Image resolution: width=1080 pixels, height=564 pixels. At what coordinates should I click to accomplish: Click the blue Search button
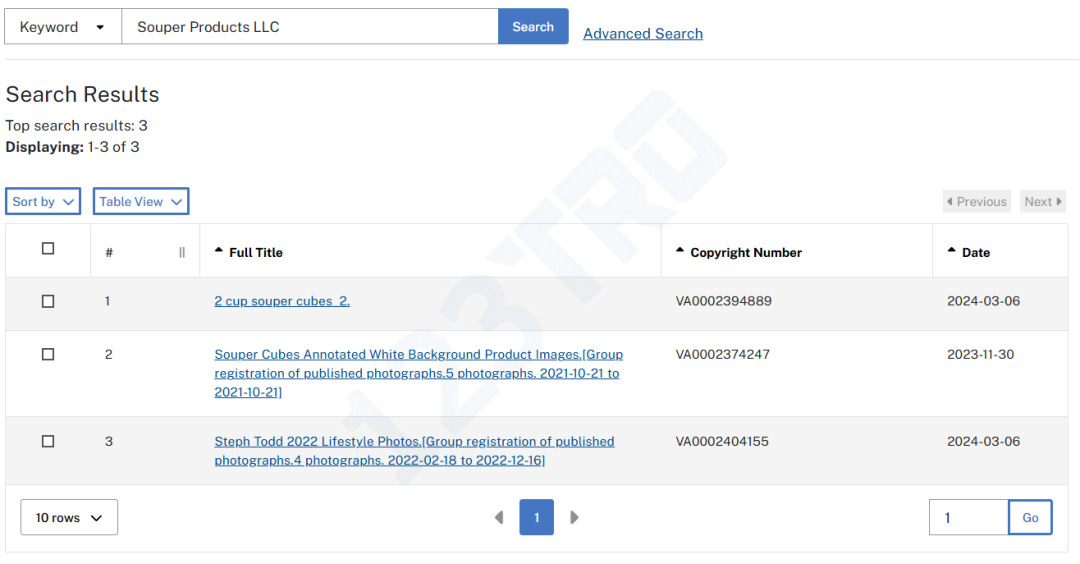(533, 27)
